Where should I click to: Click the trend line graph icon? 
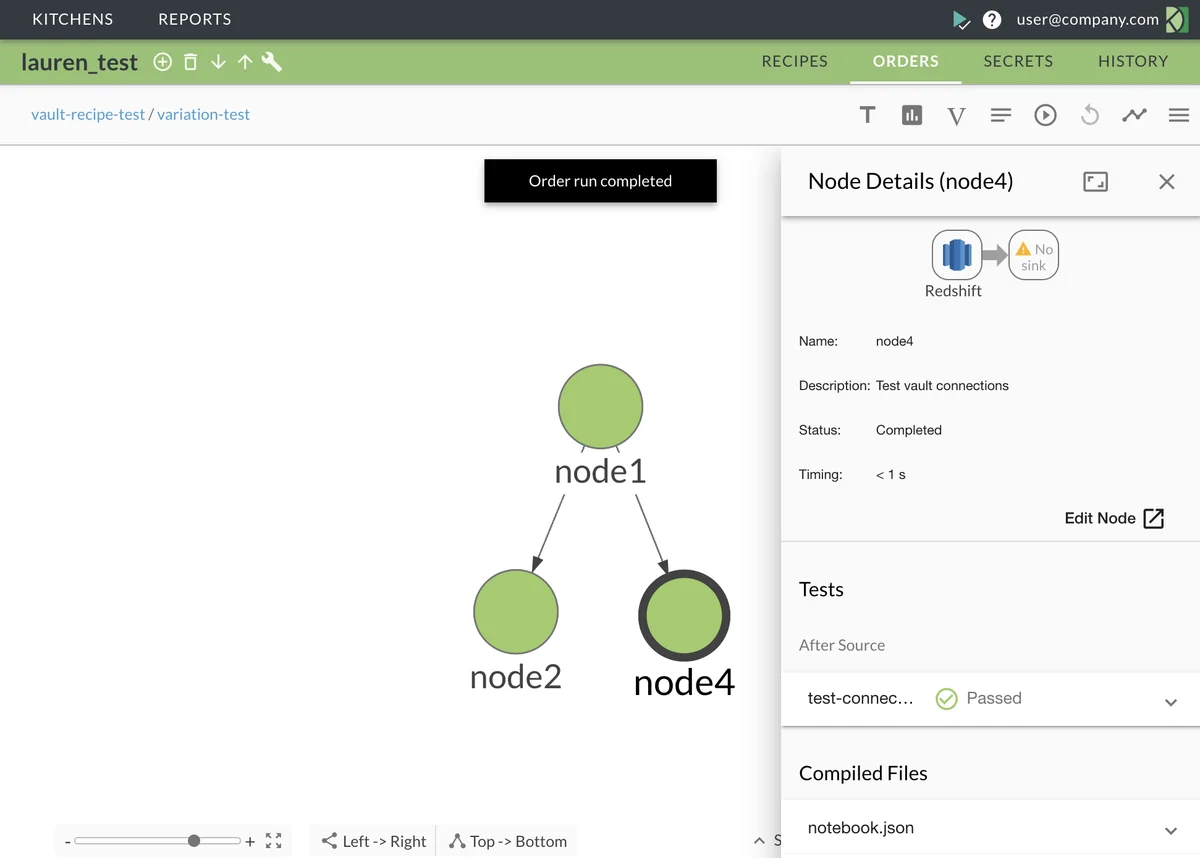click(x=1134, y=115)
